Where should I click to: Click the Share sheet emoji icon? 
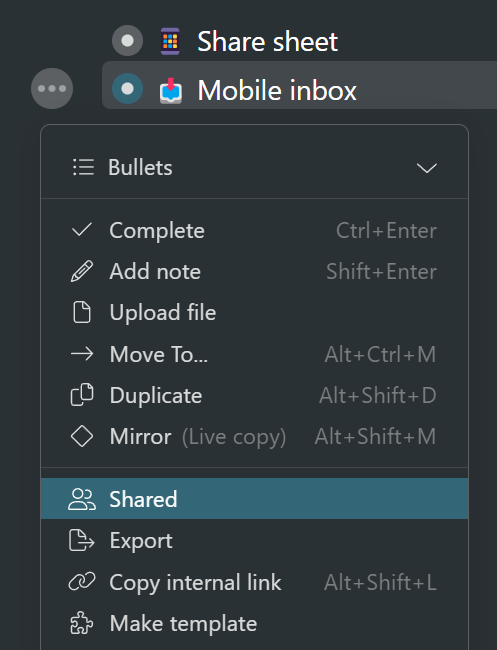point(170,41)
